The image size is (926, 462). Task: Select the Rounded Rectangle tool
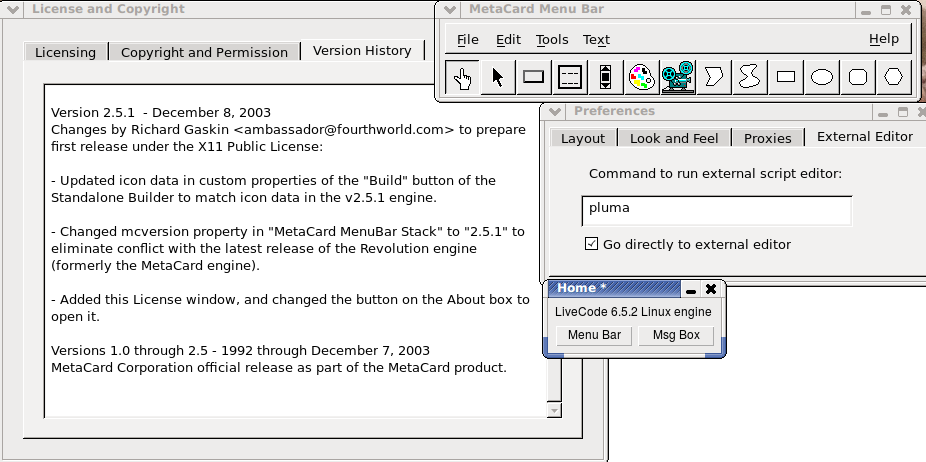(857, 77)
